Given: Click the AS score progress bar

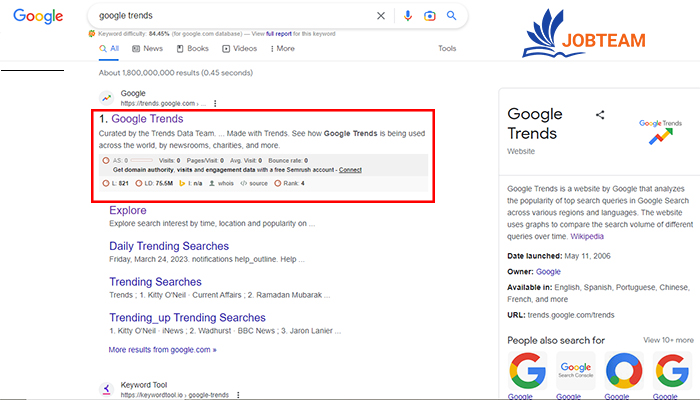Looking at the screenshot, I should pyautogui.click(x=141, y=160).
